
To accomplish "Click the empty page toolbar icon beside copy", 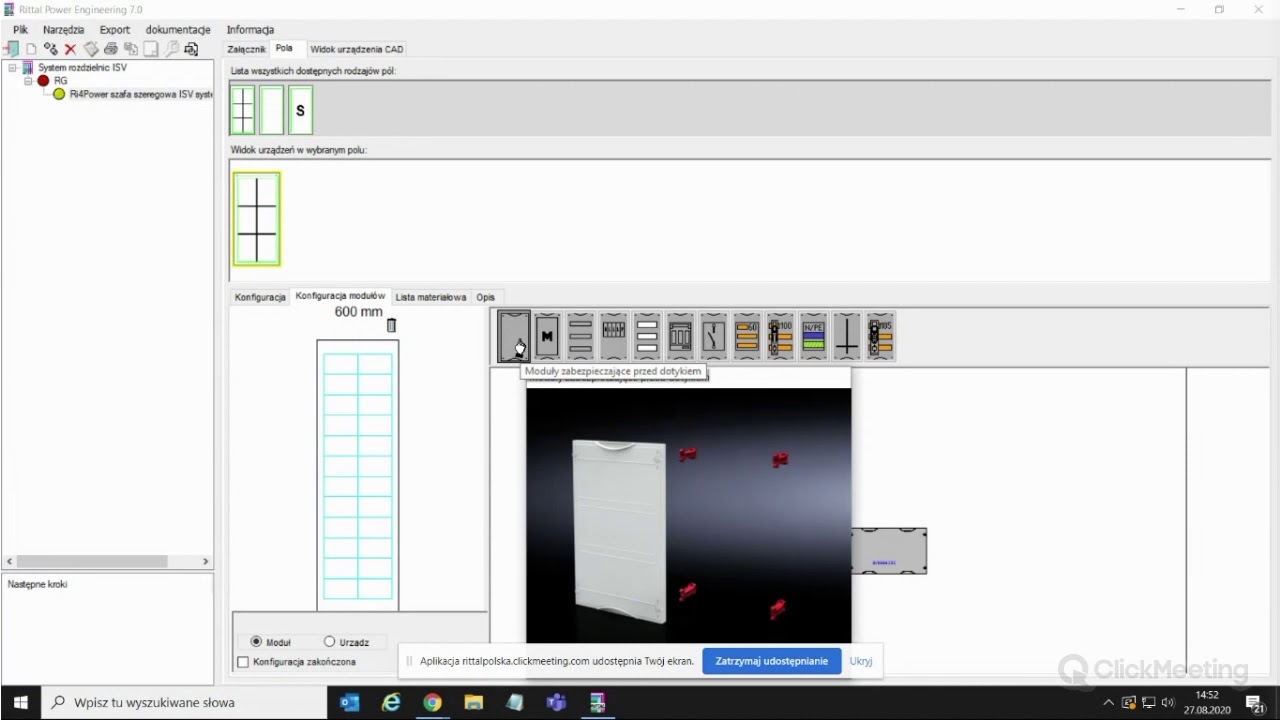I will [x=151, y=48].
